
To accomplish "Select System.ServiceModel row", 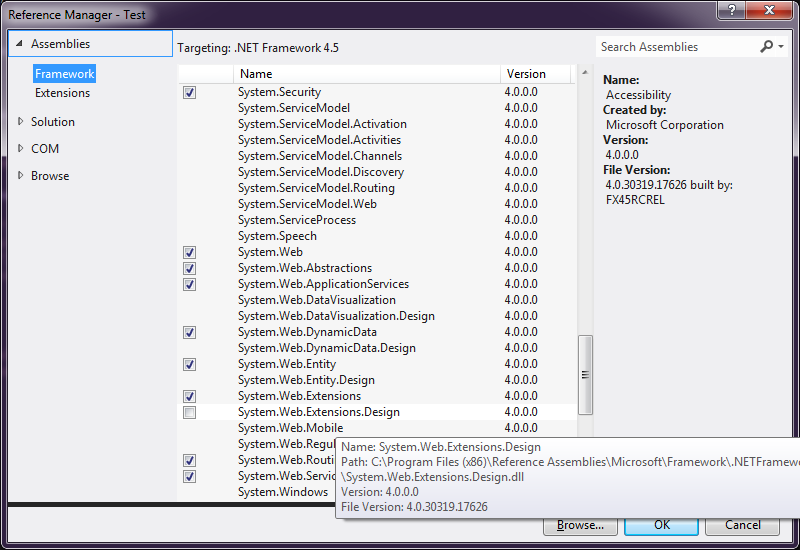I will pos(377,108).
